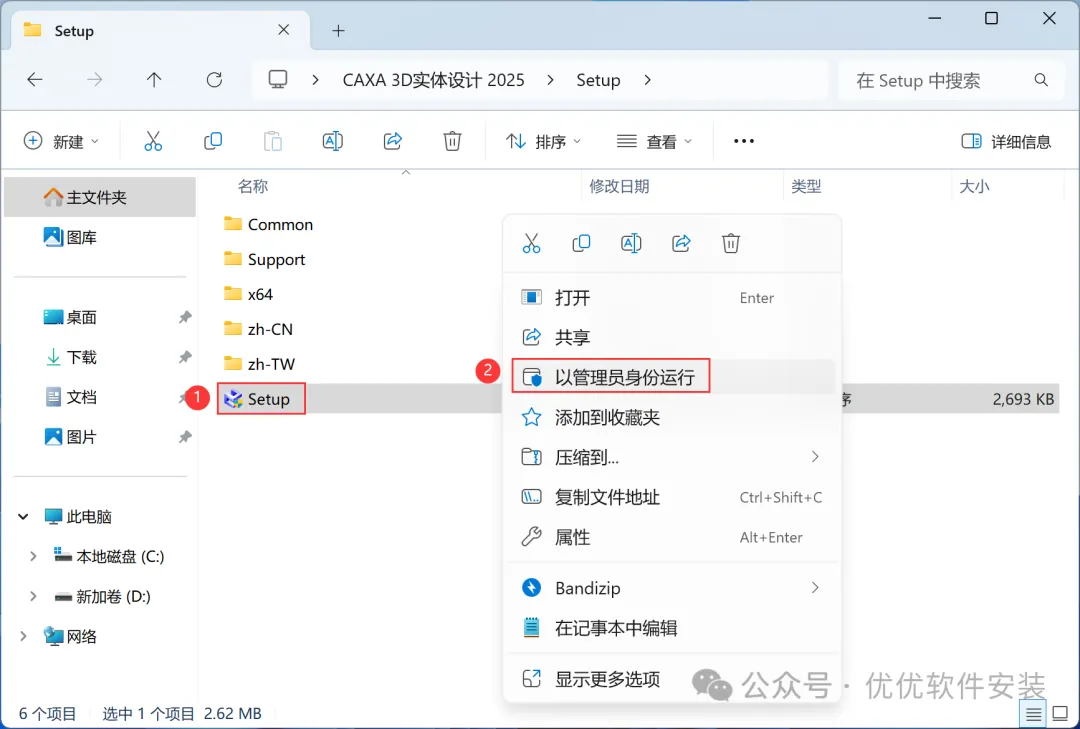The height and width of the screenshot is (729, 1080).
Task: Click the Share icon in the toolbar
Action: pyautogui.click(x=393, y=141)
